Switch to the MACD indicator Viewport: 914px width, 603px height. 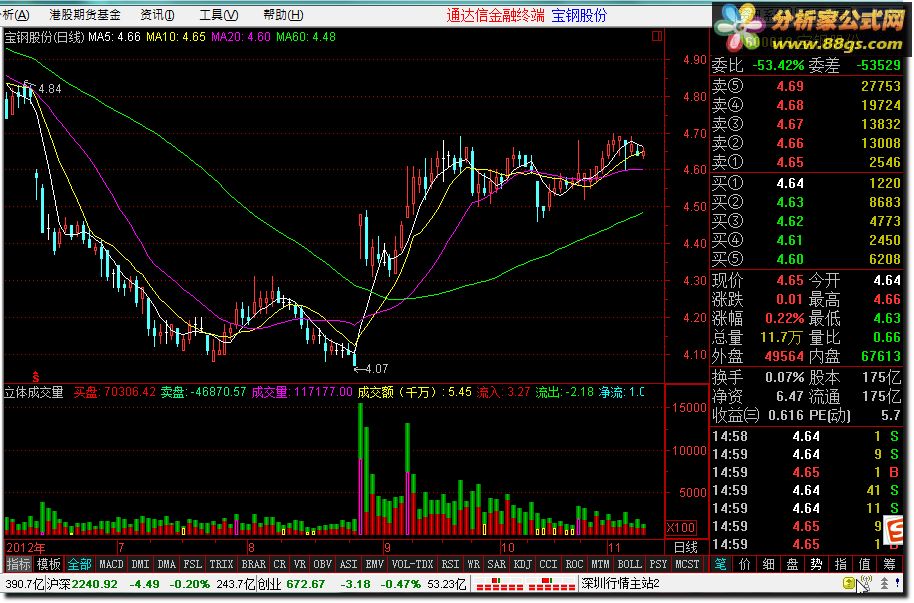(111, 564)
